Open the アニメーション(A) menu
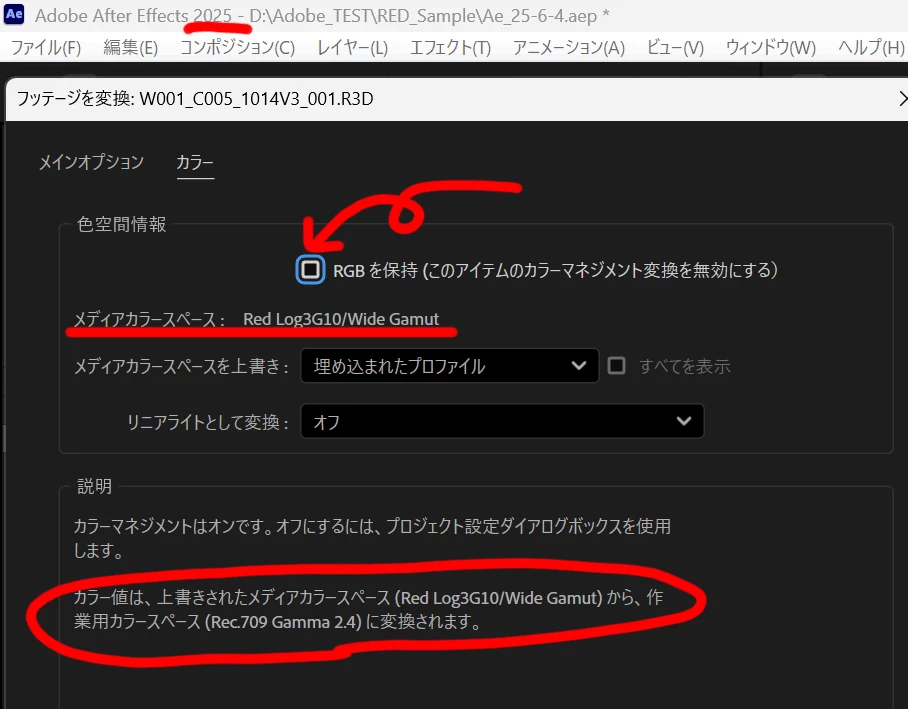The width and height of the screenshot is (908, 709). [569, 47]
